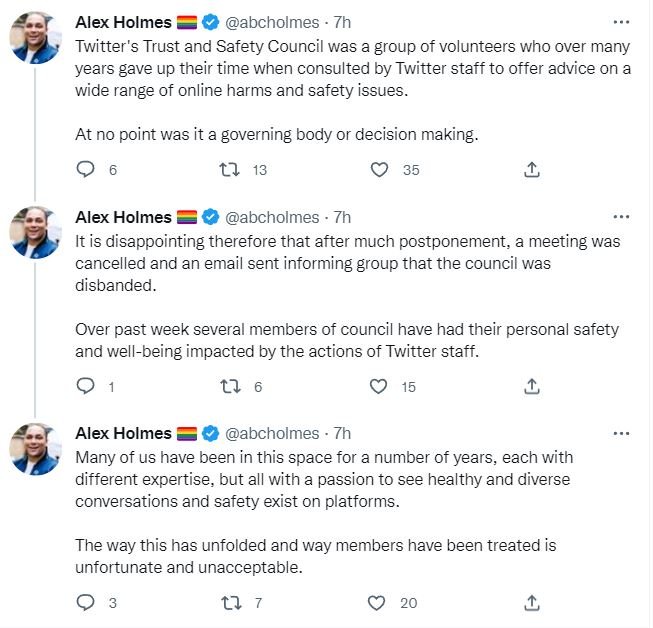The height and width of the screenshot is (628, 653).
Task: Like the second tweet with 15 likes
Action: 379,386
